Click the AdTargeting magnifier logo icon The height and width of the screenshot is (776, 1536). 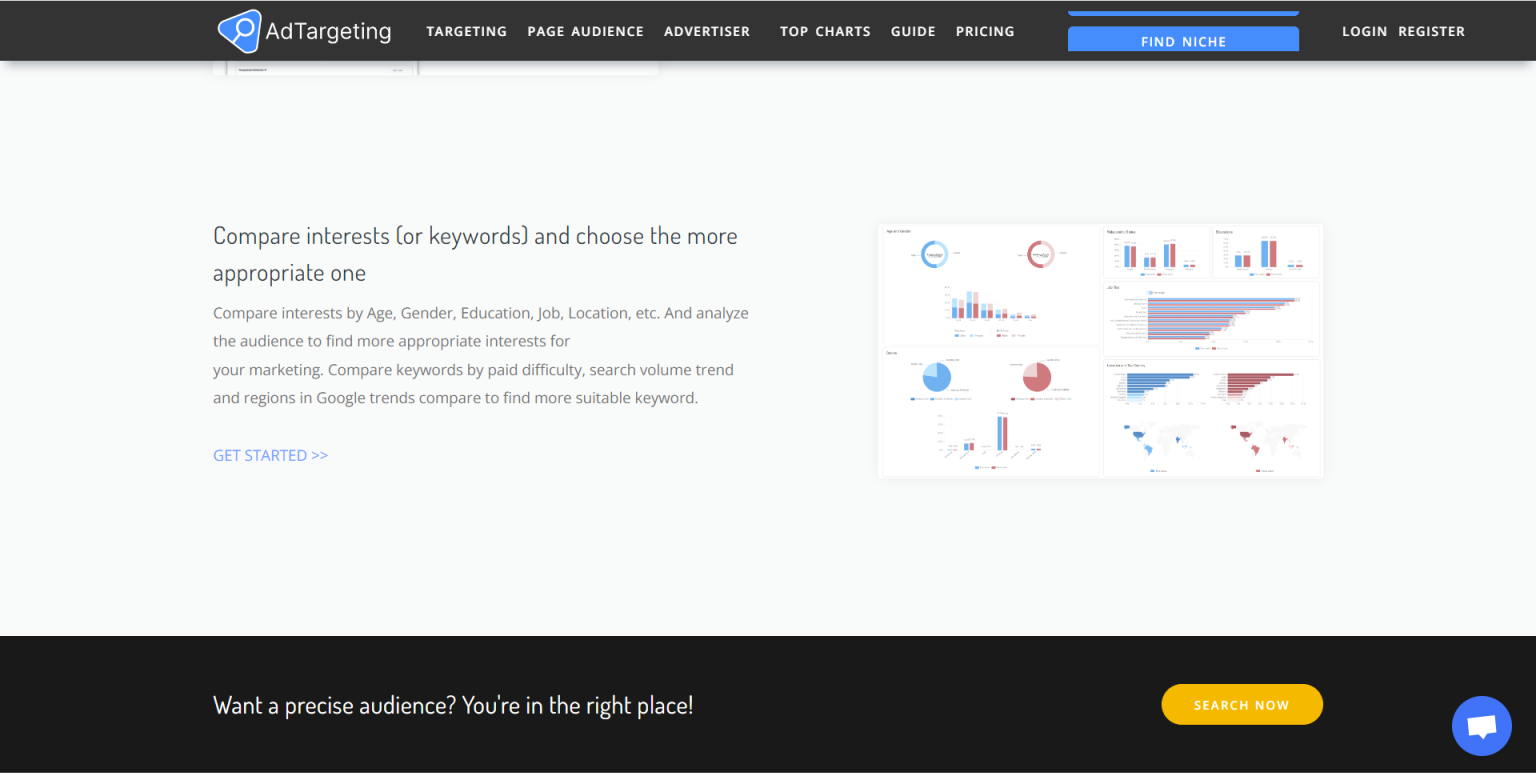[239, 31]
